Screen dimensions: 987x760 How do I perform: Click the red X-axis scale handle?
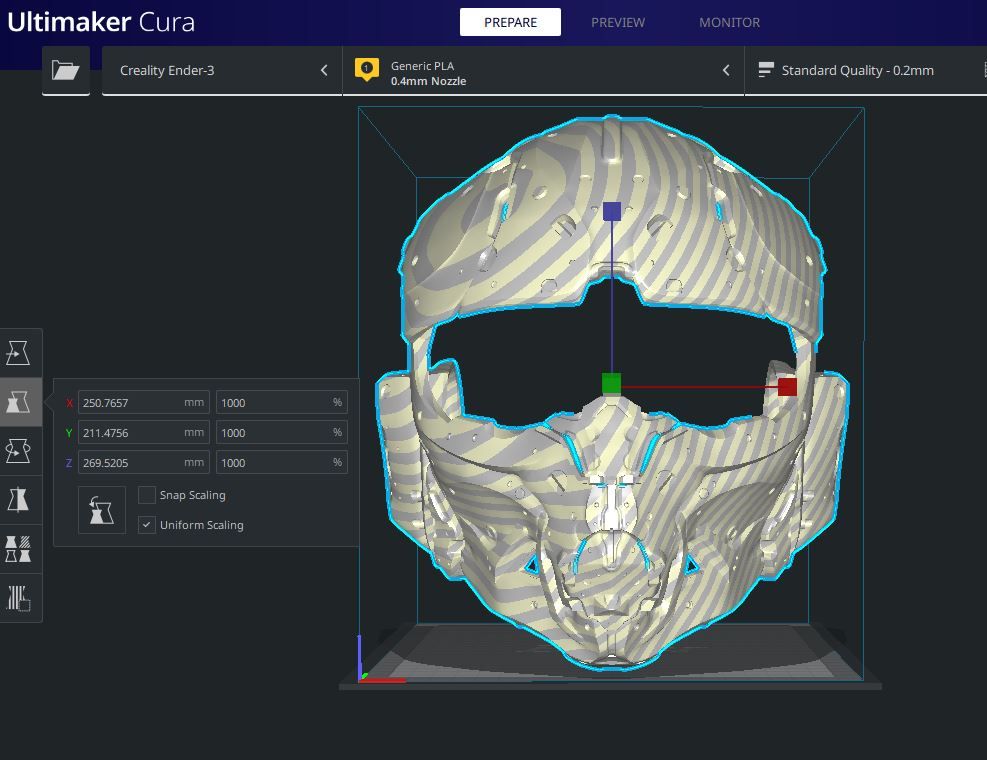787,387
